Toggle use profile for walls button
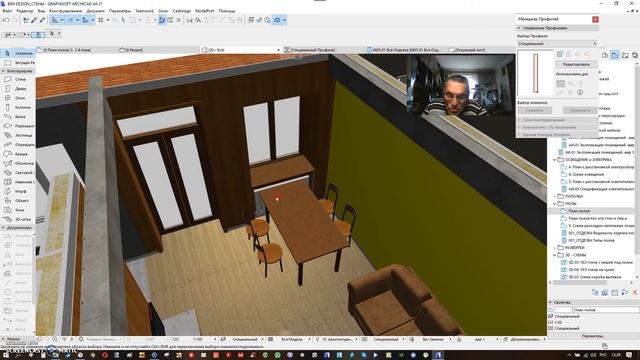Image resolution: width=640 pixels, height=360 pixels. click(x=561, y=83)
